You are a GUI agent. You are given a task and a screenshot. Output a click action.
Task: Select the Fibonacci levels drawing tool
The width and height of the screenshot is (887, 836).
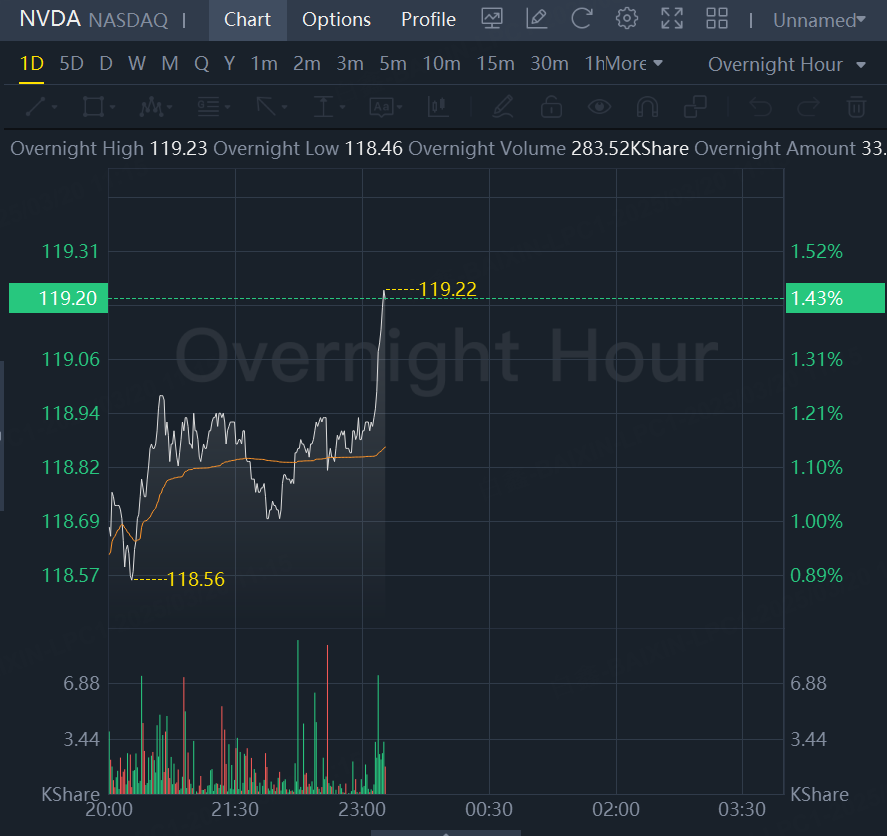tap(208, 106)
